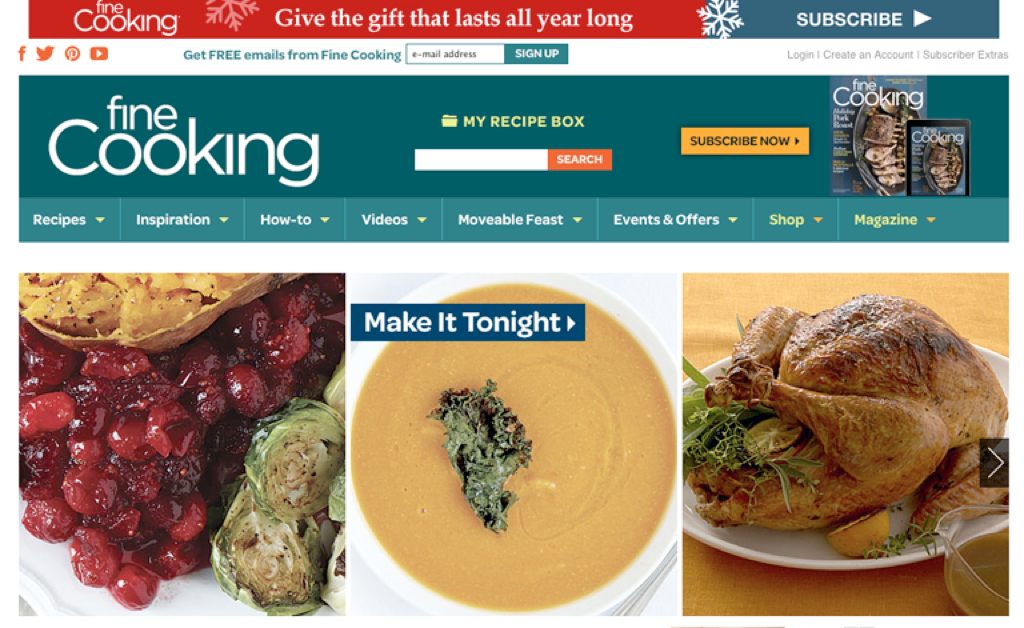Image resolution: width=1024 pixels, height=628 pixels.
Task: Open the YouTube channel icon
Action: coord(99,54)
